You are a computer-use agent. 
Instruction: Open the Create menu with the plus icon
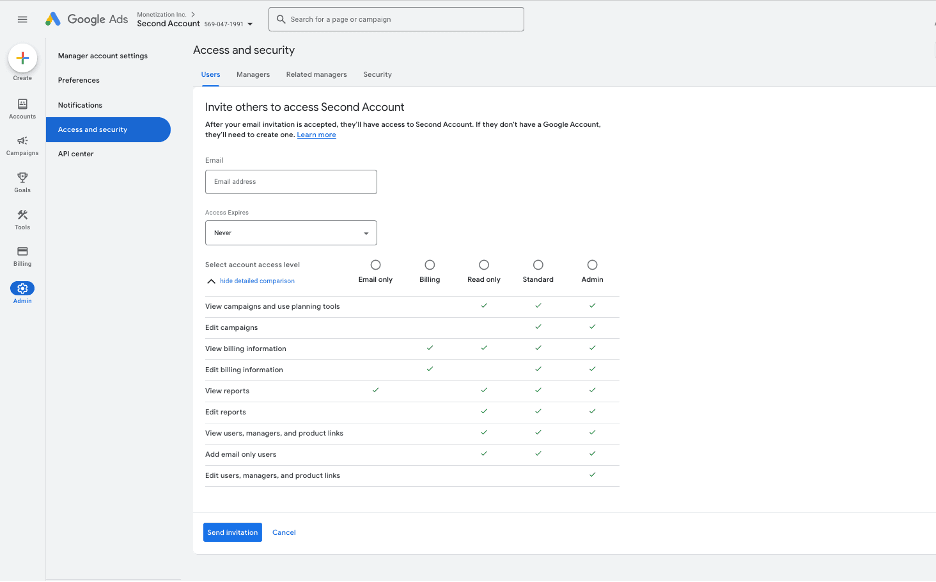[22, 58]
